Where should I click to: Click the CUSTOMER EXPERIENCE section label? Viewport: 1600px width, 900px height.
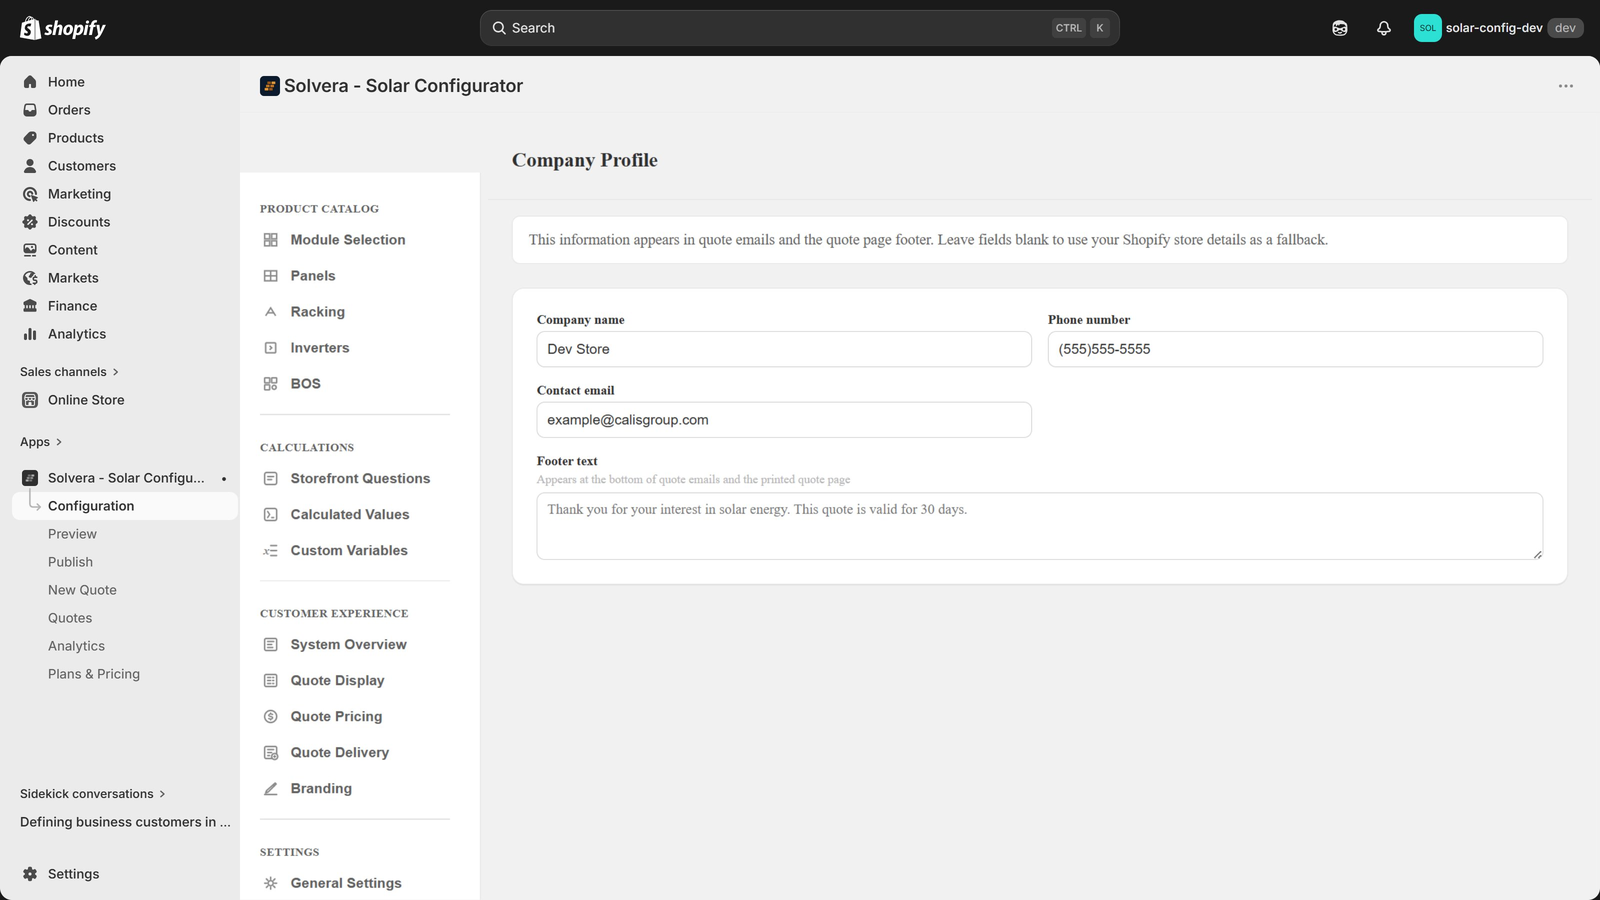pos(334,614)
